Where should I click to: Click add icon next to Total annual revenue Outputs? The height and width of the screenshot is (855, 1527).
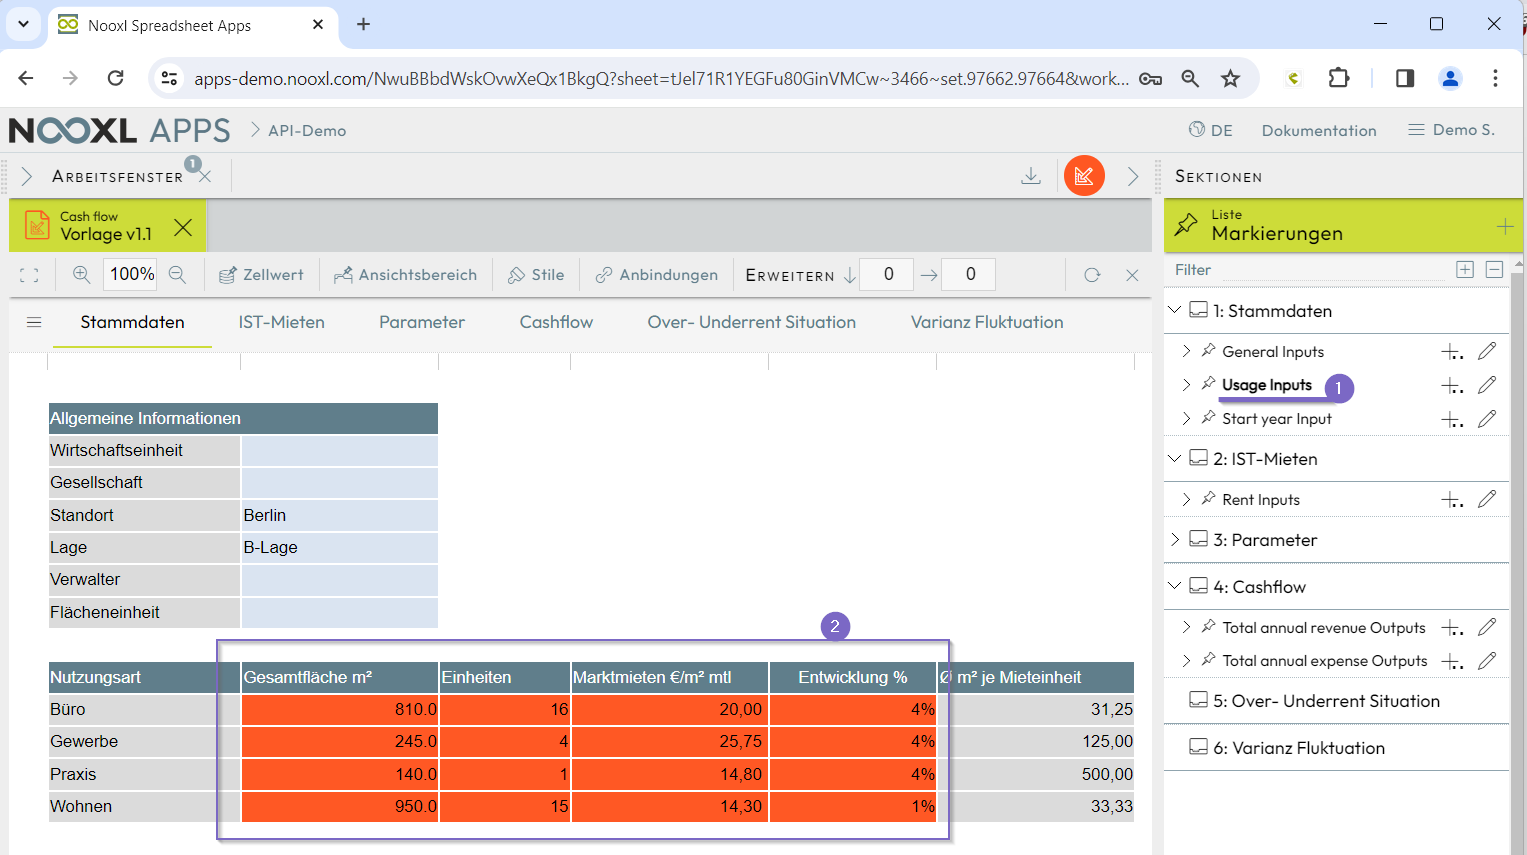[1452, 628]
